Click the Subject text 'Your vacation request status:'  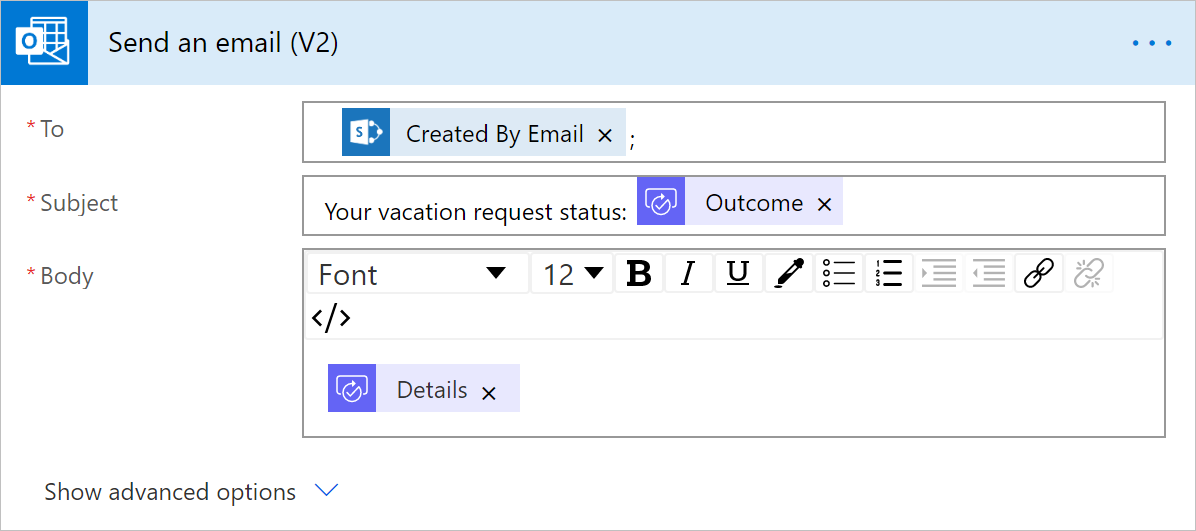tap(475, 211)
